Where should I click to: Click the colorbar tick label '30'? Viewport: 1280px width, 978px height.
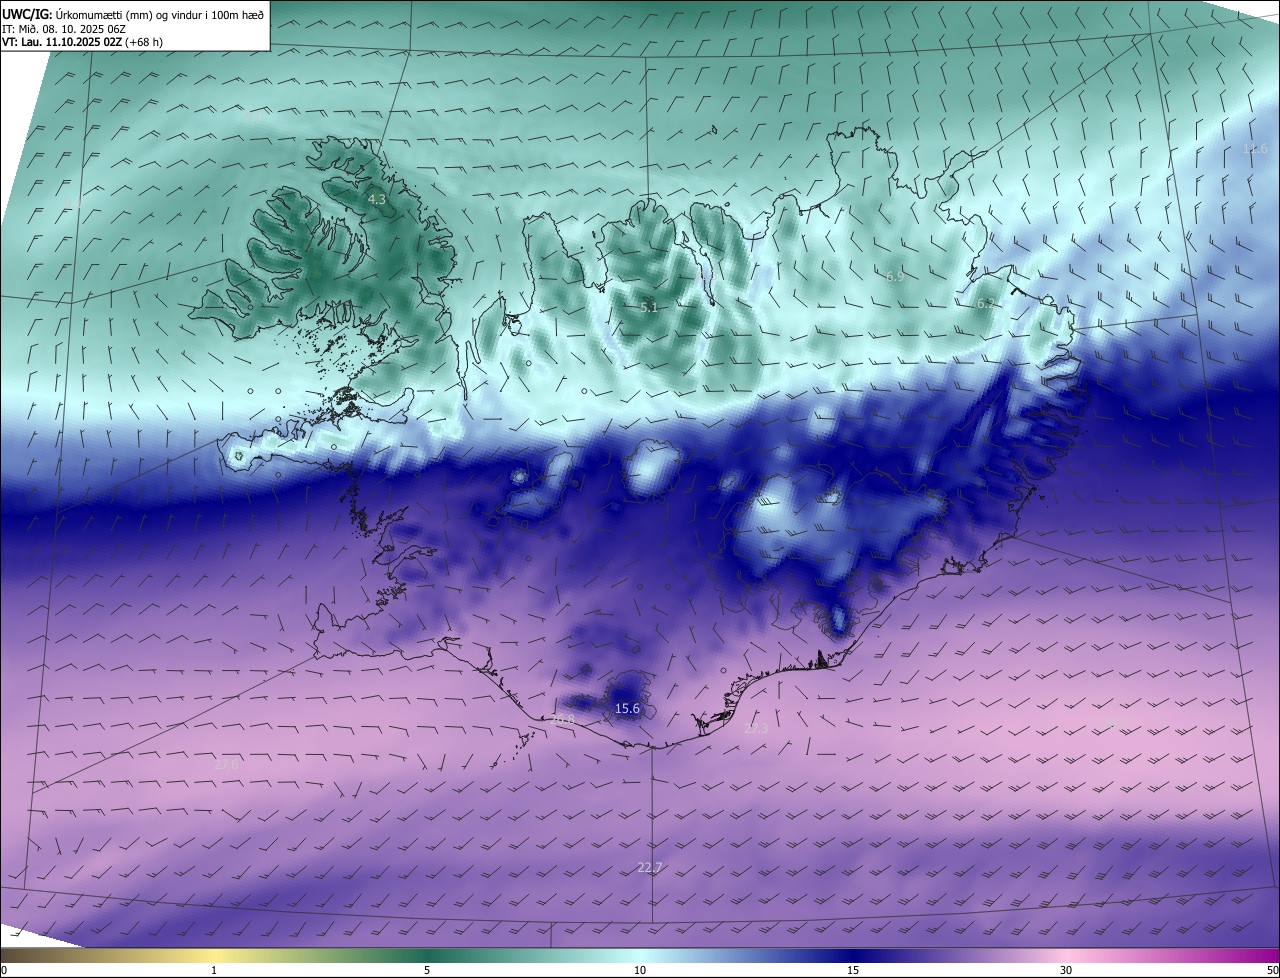pos(1066,970)
